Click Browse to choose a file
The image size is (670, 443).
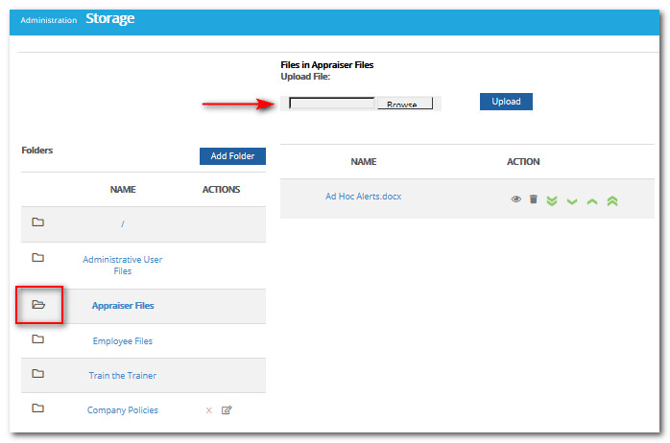point(403,104)
